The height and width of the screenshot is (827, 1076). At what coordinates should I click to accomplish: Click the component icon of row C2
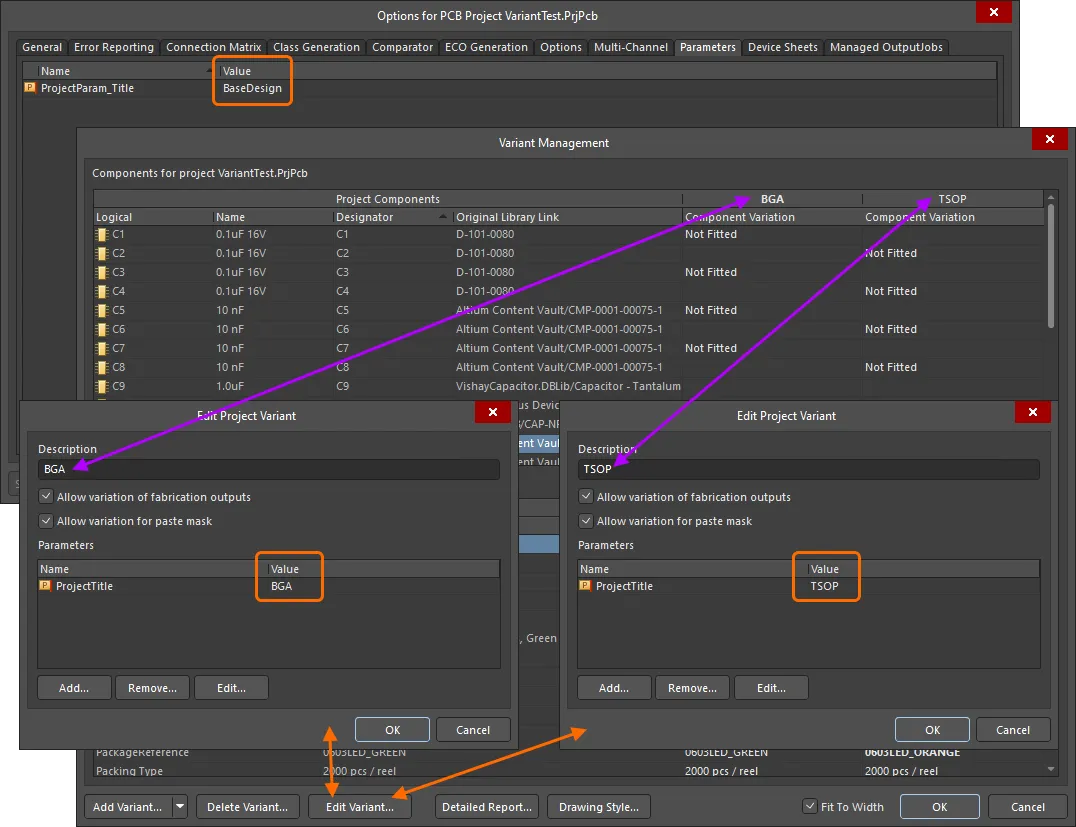pyautogui.click(x=102, y=253)
